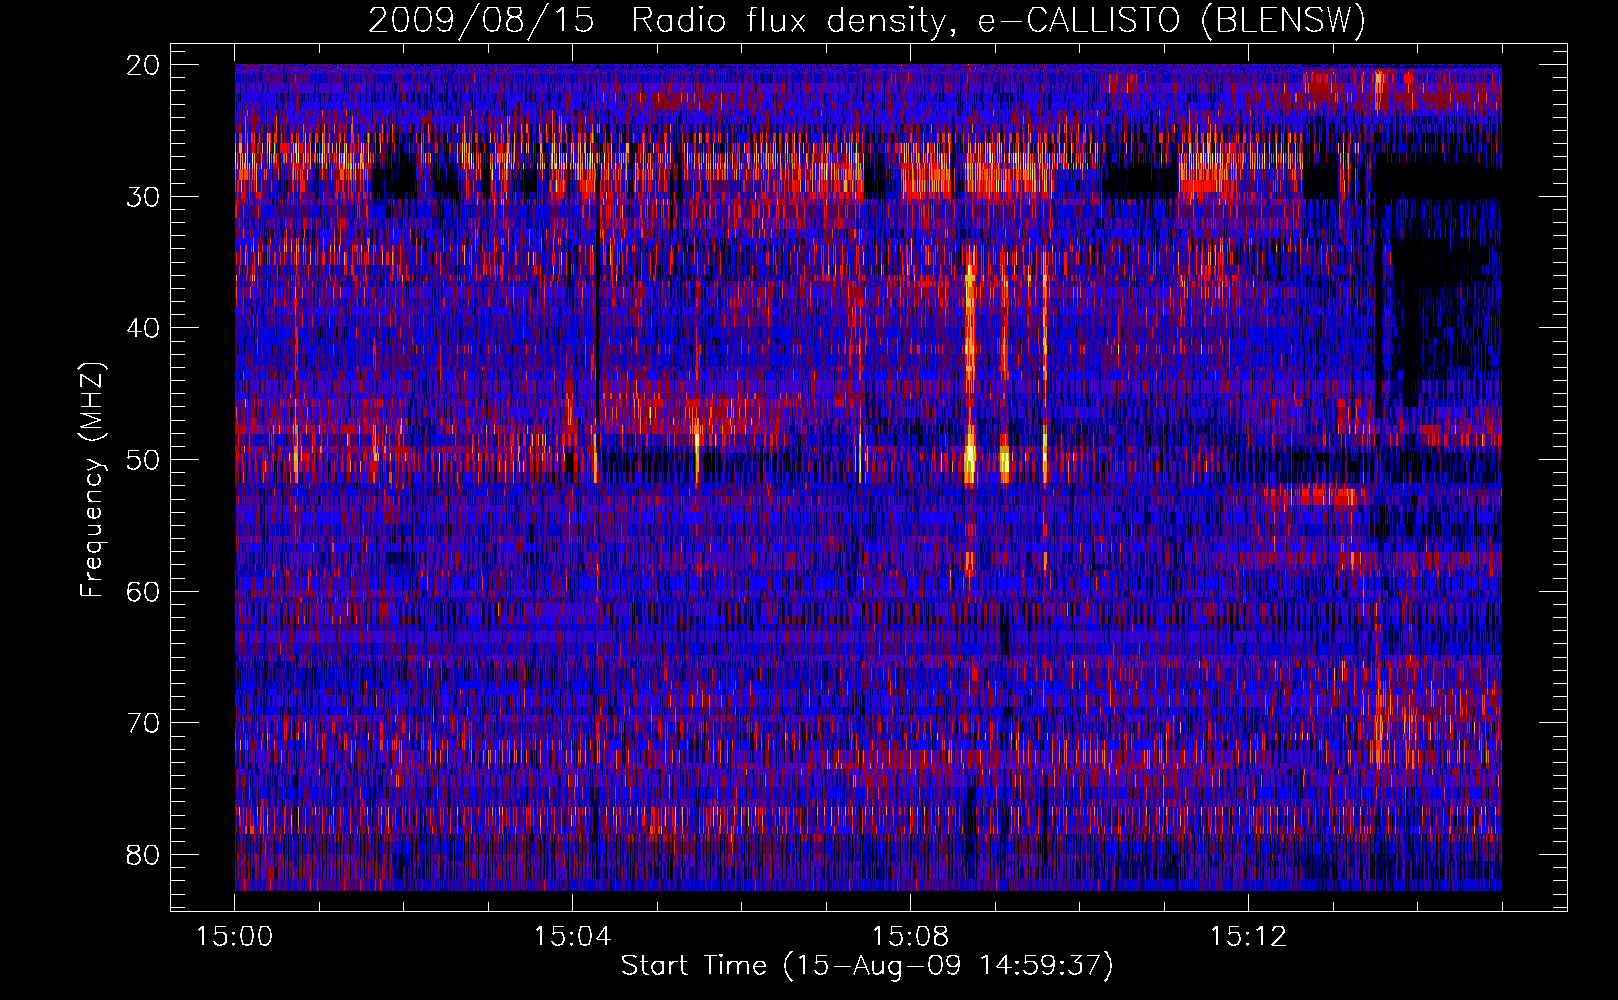Click the plot title "2009/08/15 Radio flux density, e-CALLISTO (BLENSW)"
This screenshot has height=1000, width=1618.
coord(867,20)
